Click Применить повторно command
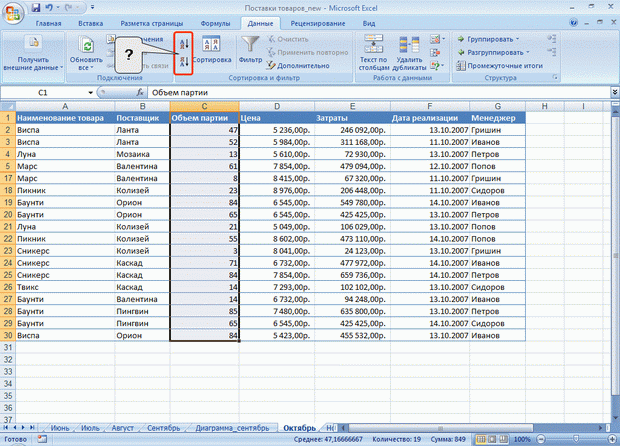This screenshot has height=446, width=620. tap(308, 52)
